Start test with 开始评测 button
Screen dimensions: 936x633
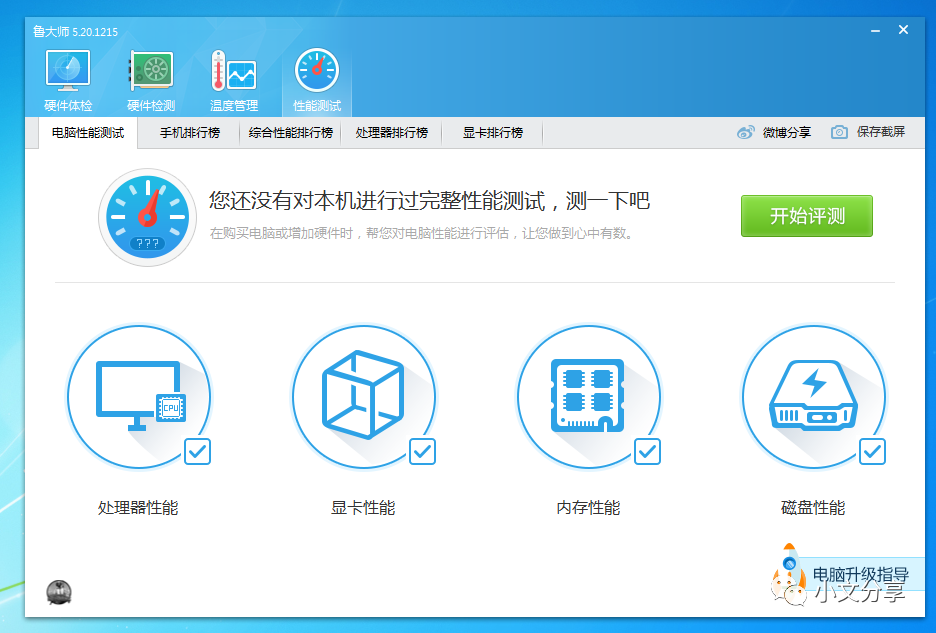[806, 216]
